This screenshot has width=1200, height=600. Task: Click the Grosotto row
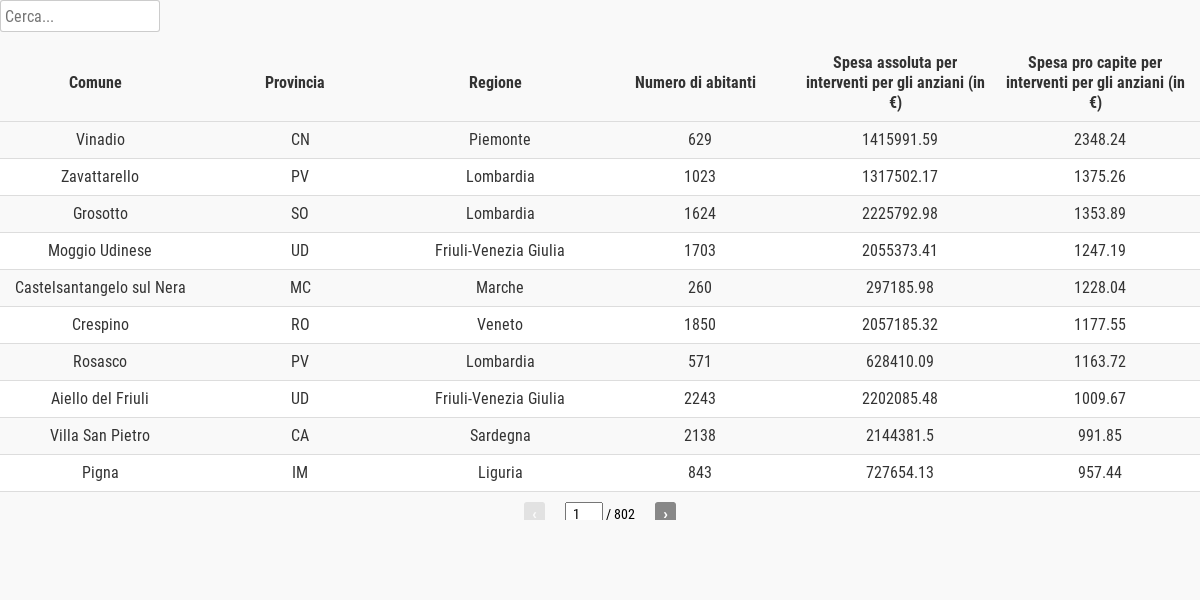coord(600,214)
